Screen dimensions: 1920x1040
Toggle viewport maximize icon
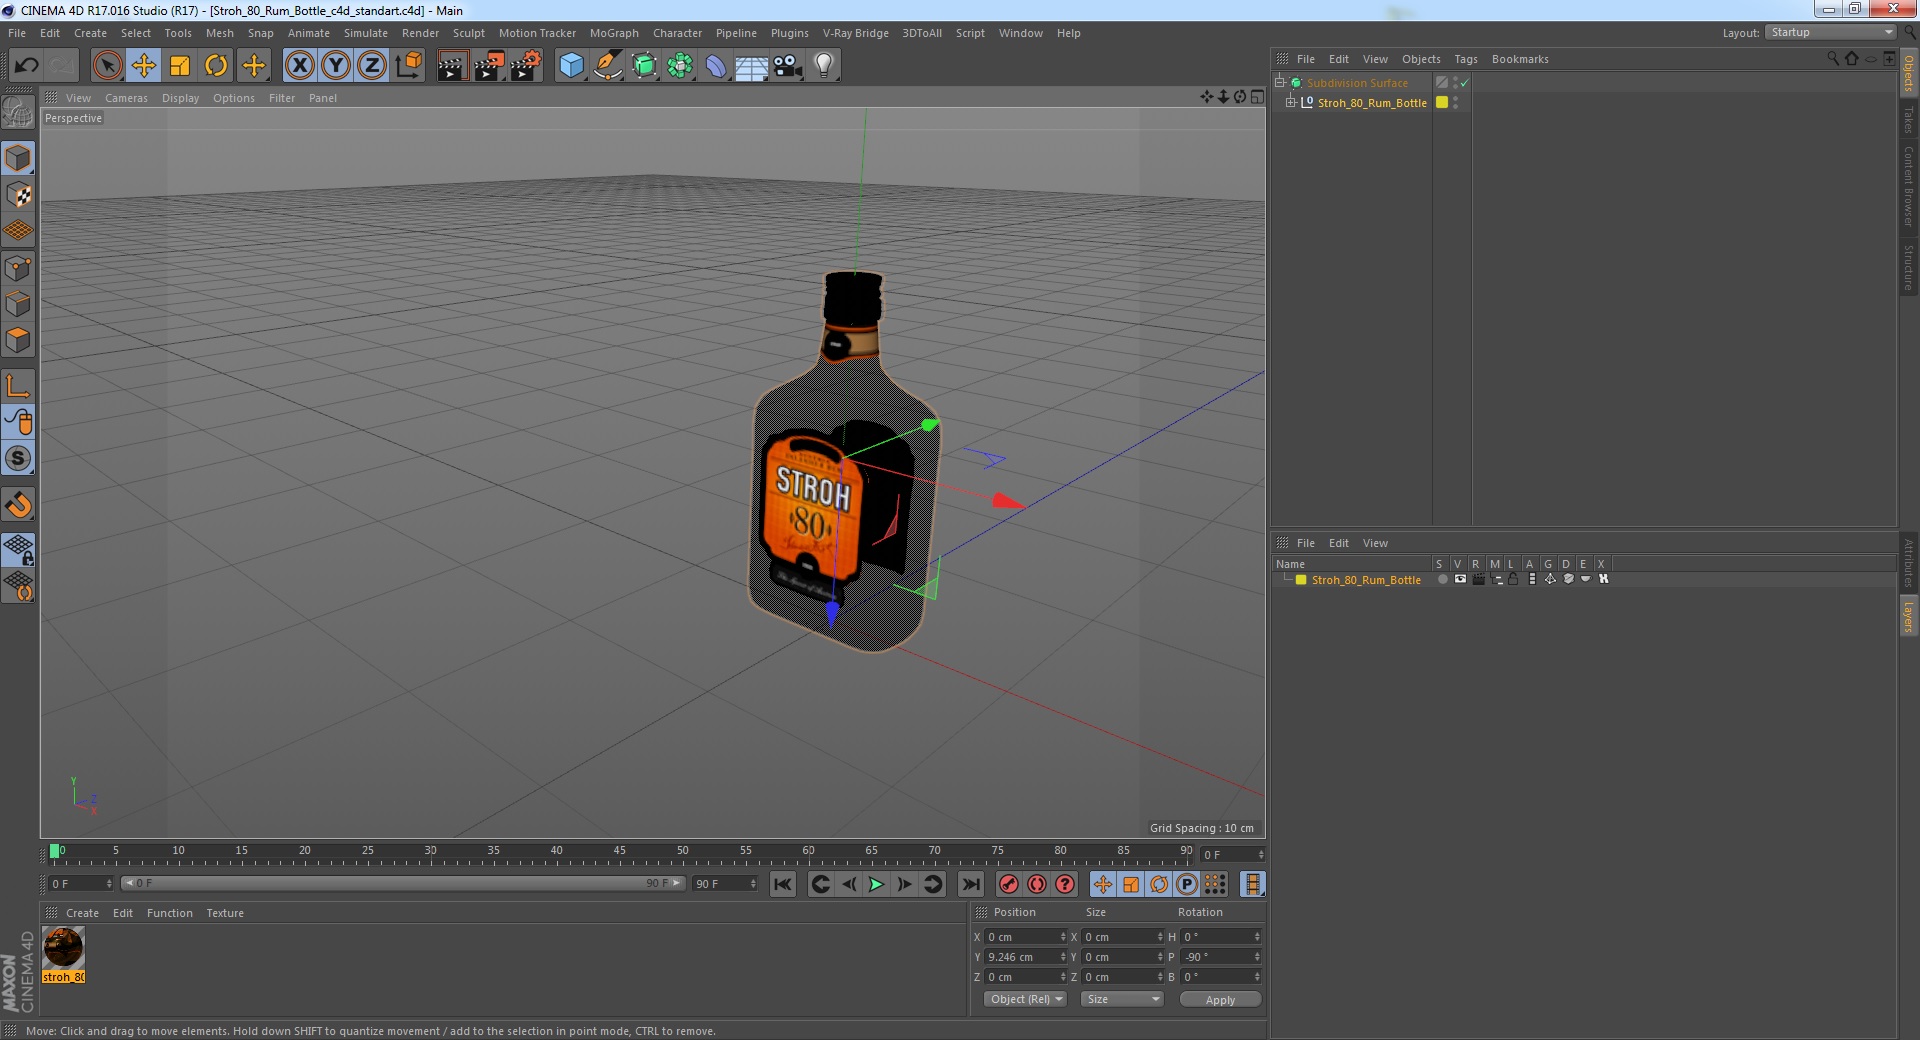click(1257, 97)
